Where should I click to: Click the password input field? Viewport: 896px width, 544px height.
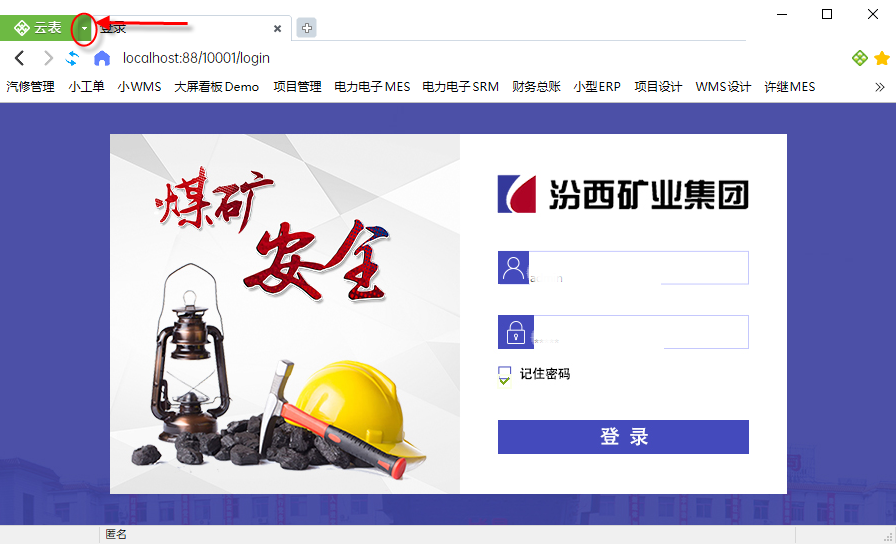pyautogui.click(x=641, y=332)
